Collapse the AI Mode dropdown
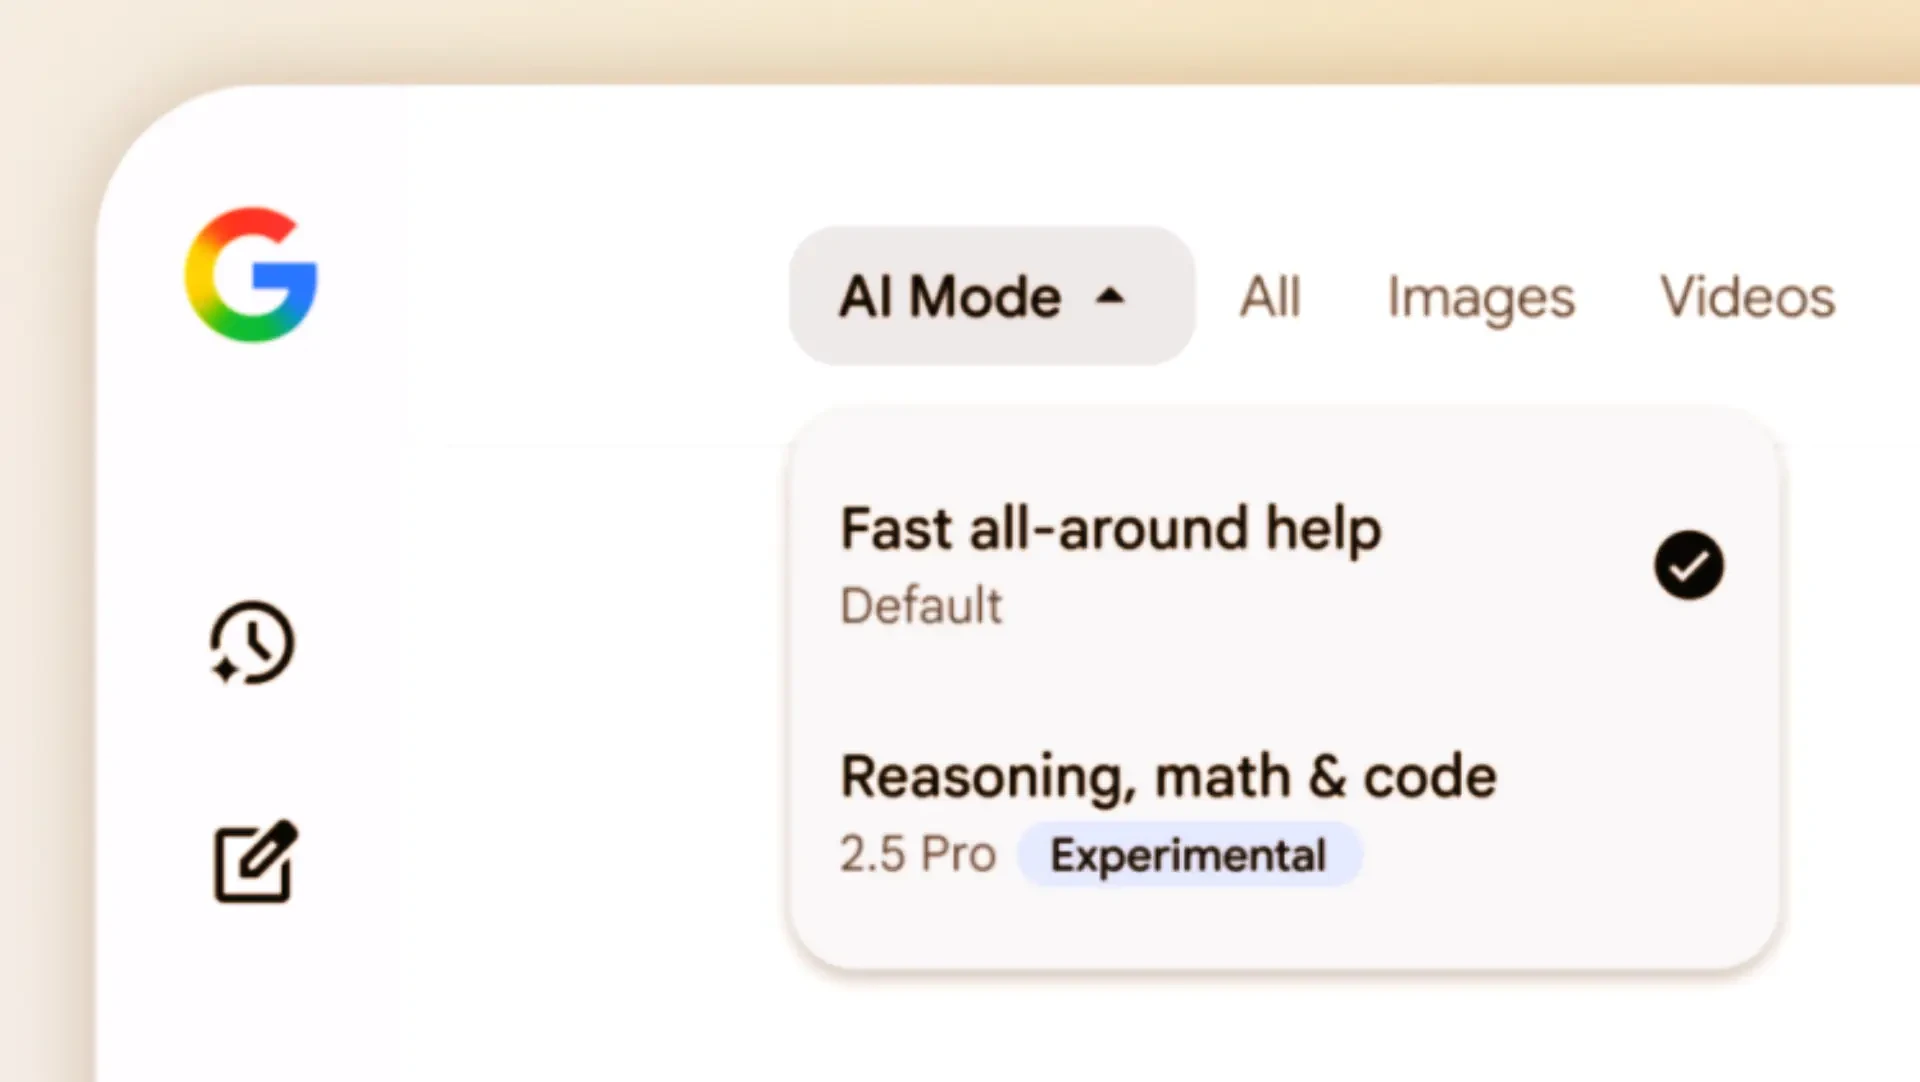1920x1082 pixels. (991, 296)
